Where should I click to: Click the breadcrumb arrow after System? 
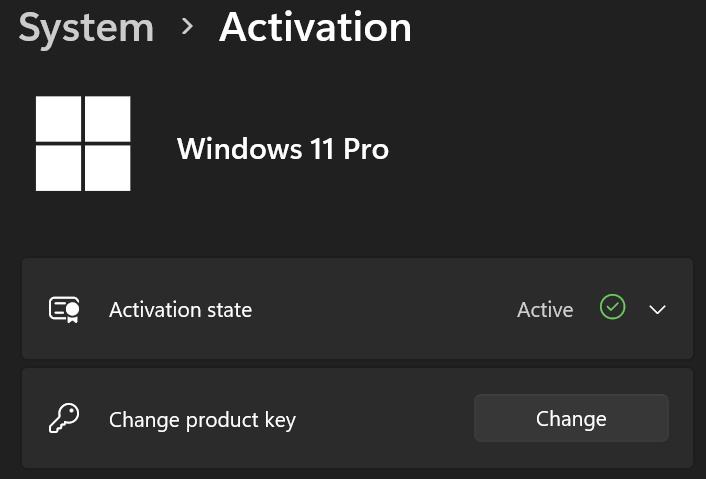coord(187,27)
